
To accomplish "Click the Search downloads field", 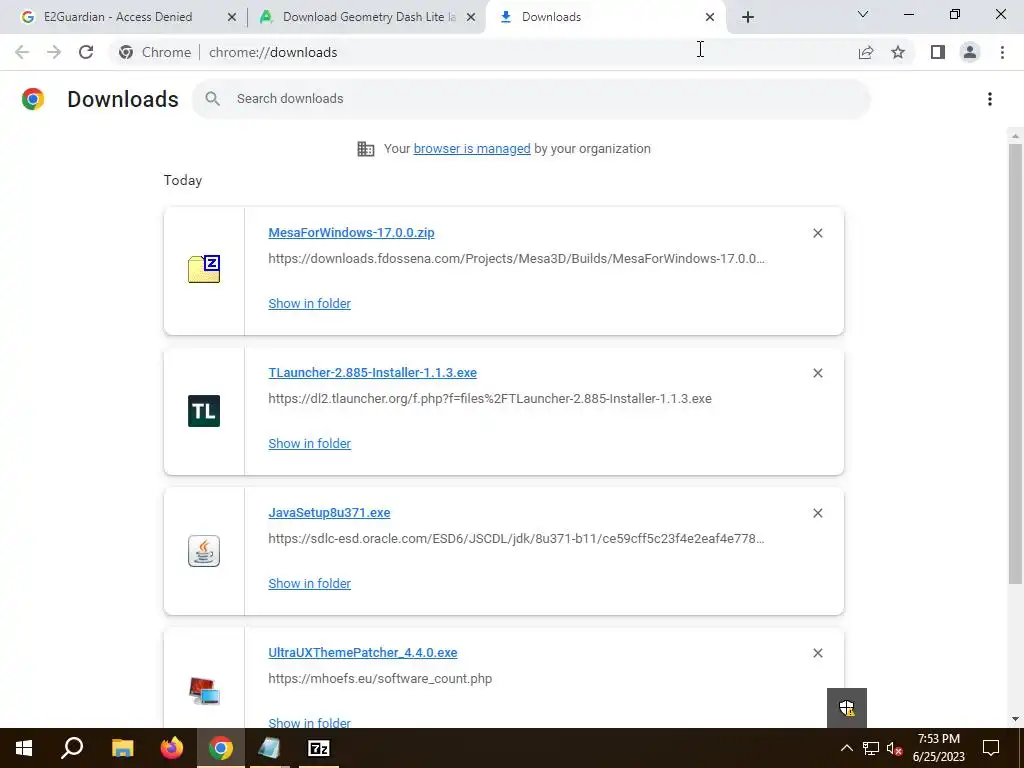I will pyautogui.click(x=531, y=99).
